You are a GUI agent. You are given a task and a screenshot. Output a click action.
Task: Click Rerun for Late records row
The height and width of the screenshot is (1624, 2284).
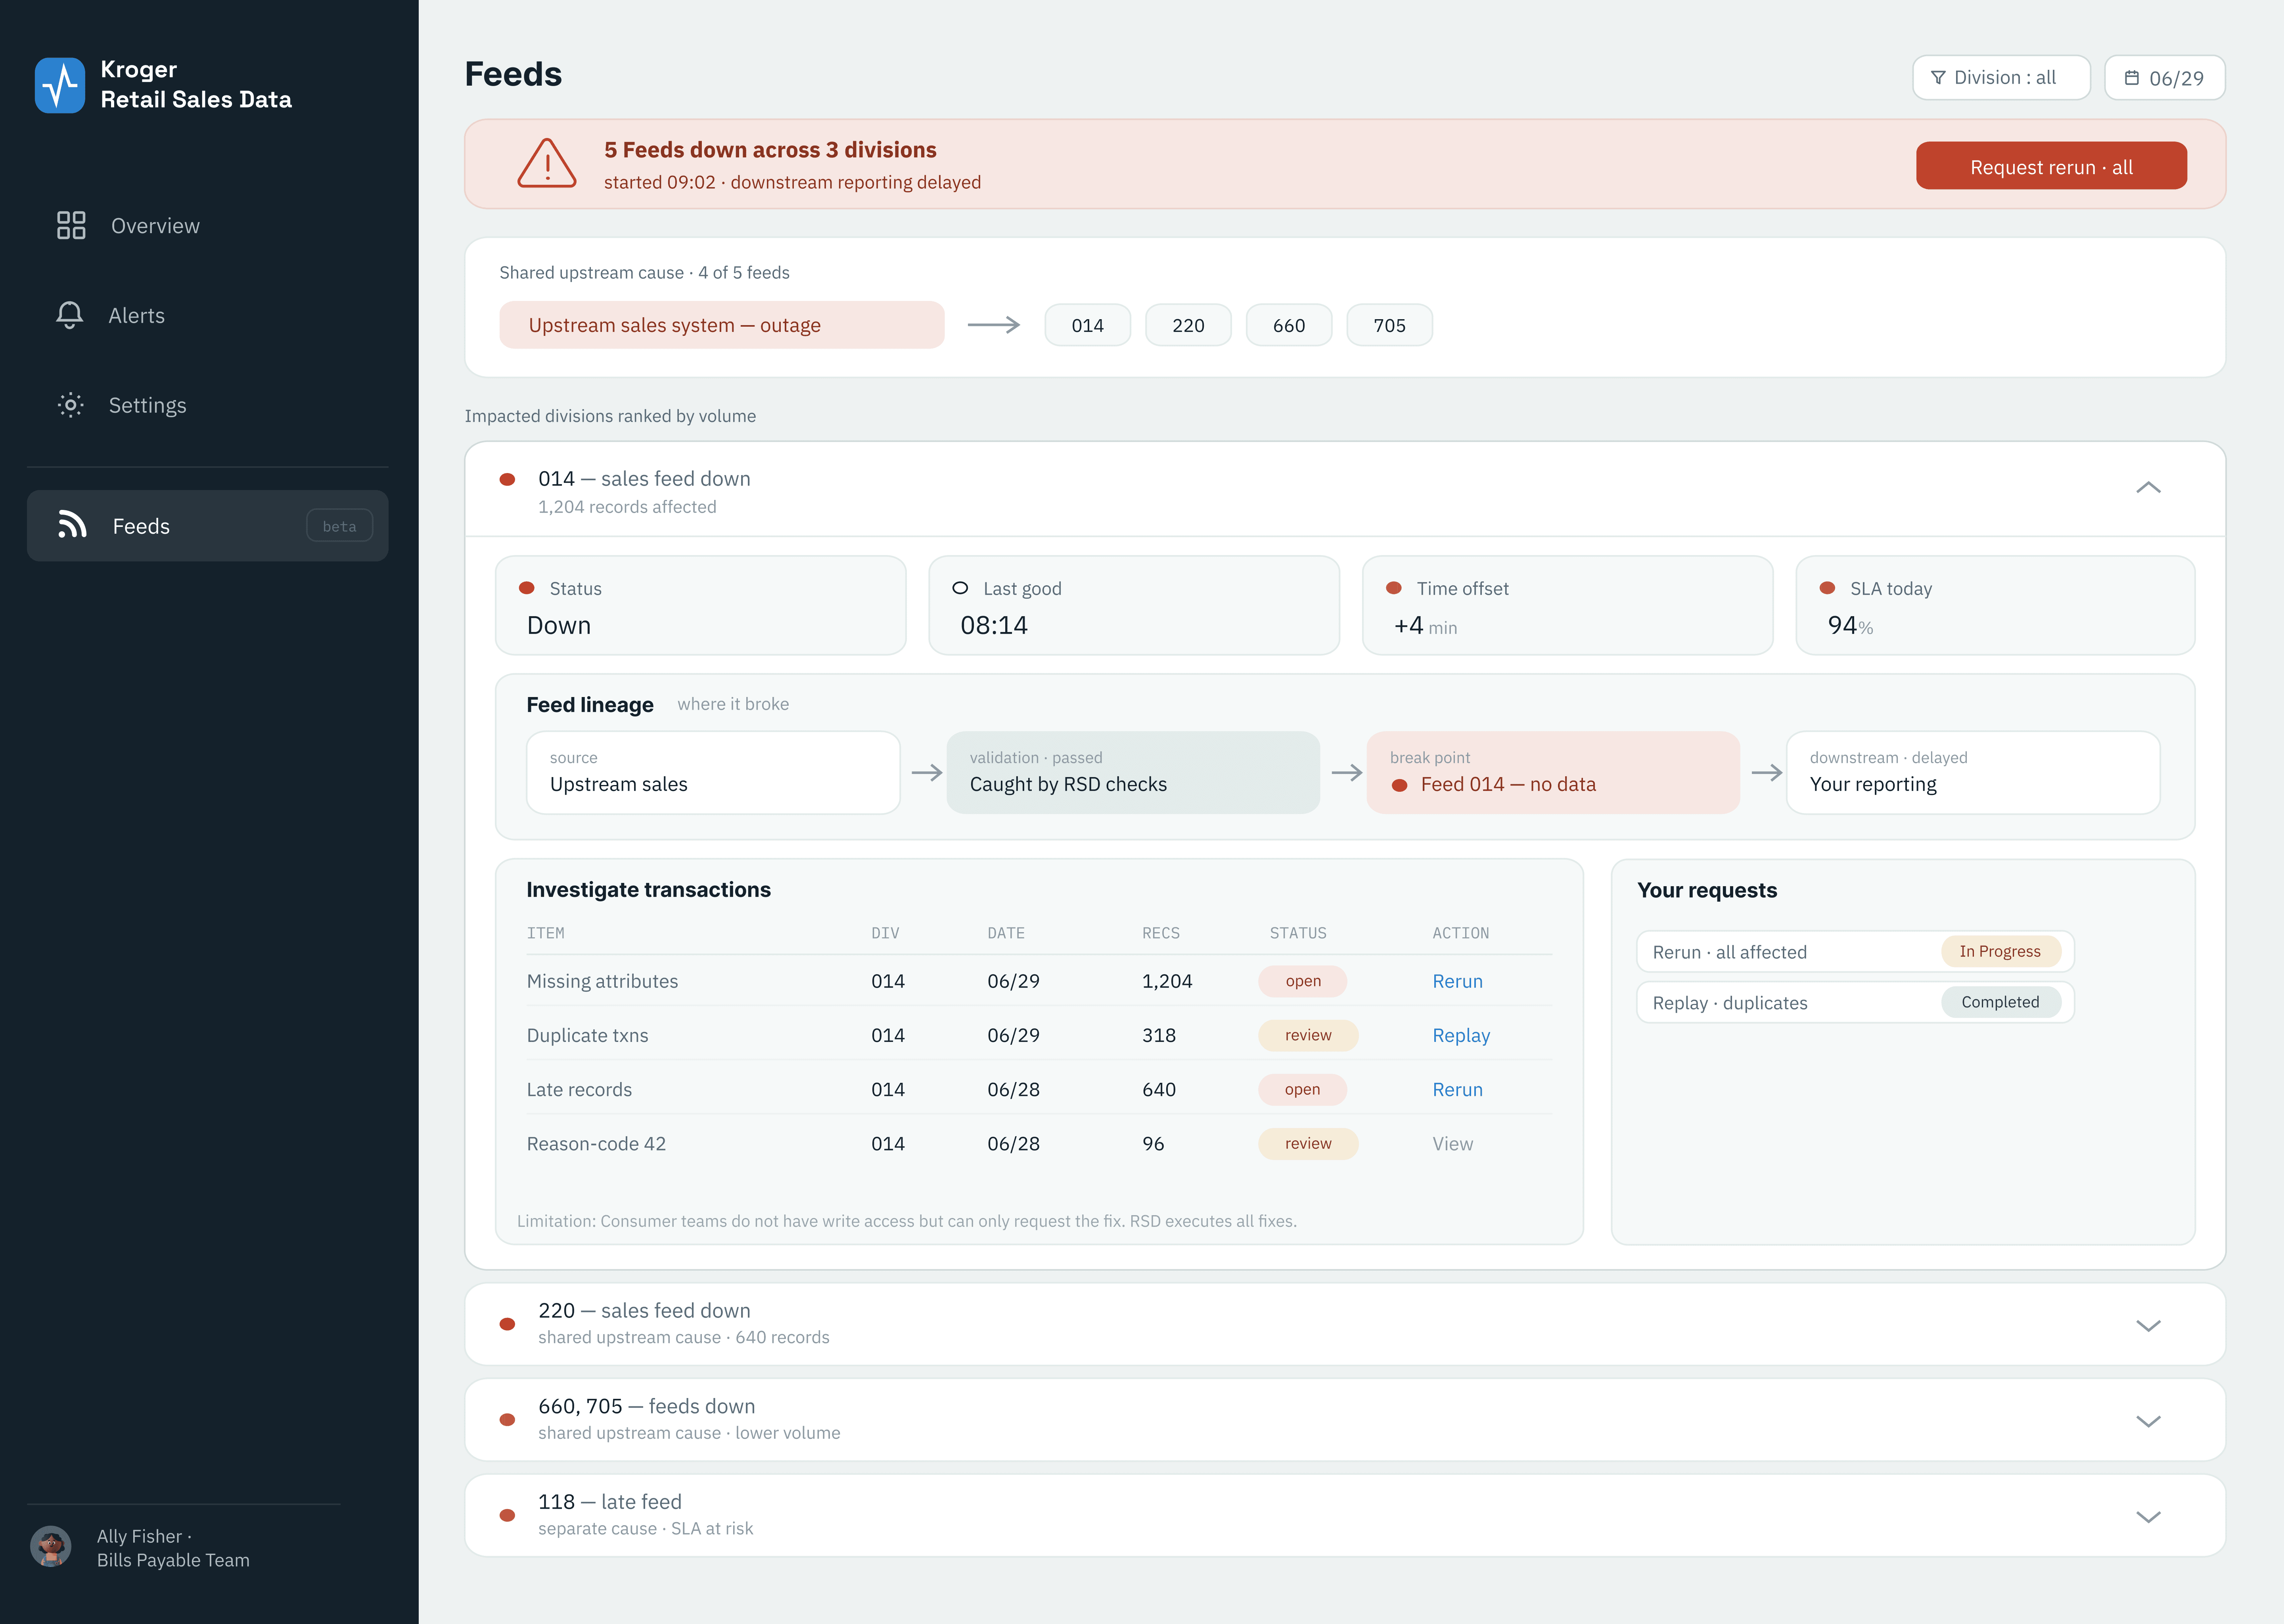(1458, 1090)
